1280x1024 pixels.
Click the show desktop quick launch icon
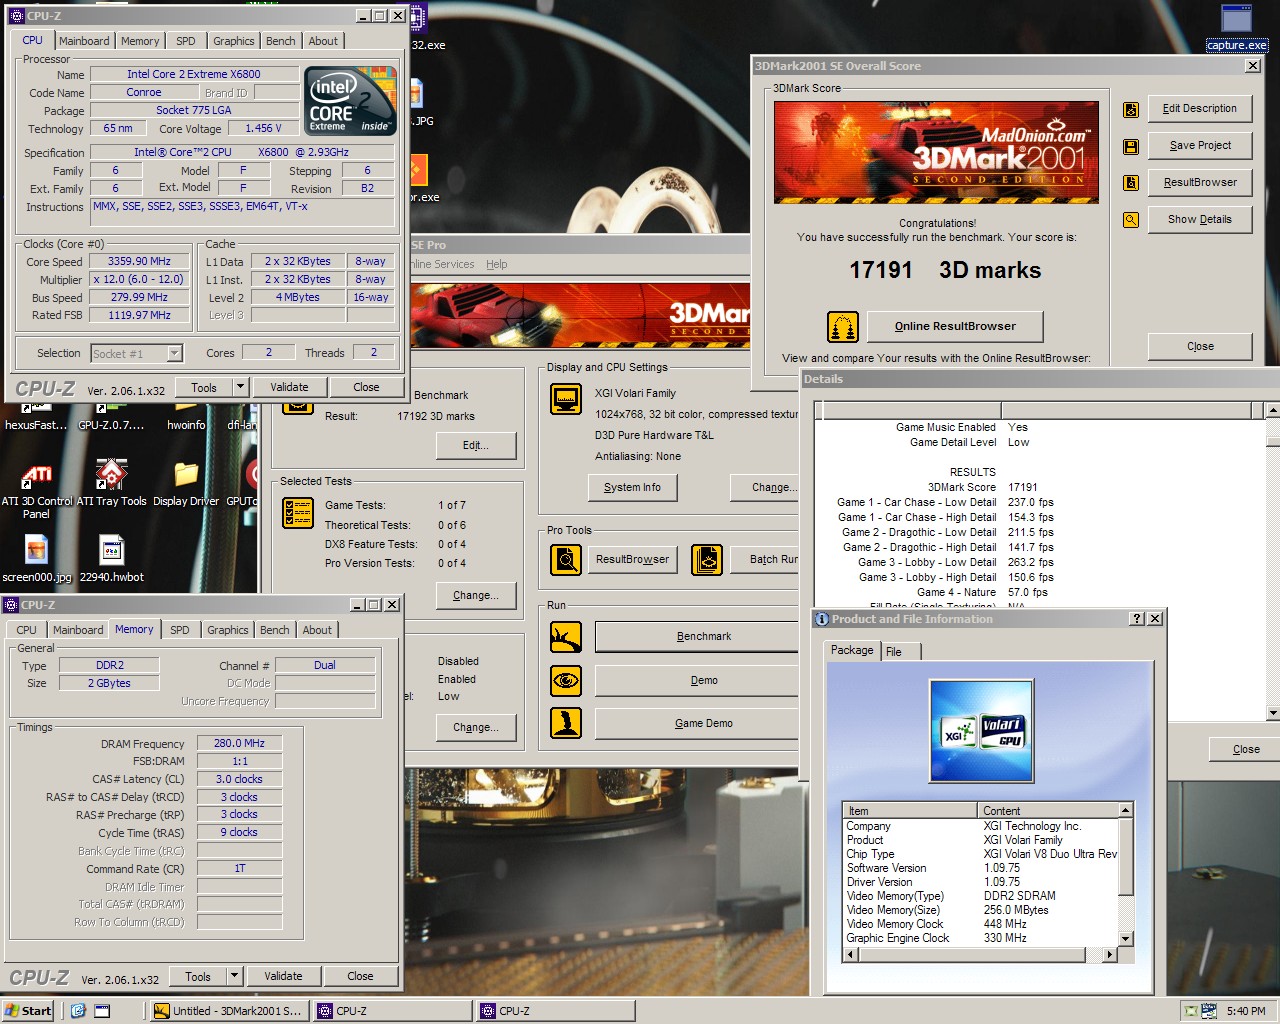102,1011
